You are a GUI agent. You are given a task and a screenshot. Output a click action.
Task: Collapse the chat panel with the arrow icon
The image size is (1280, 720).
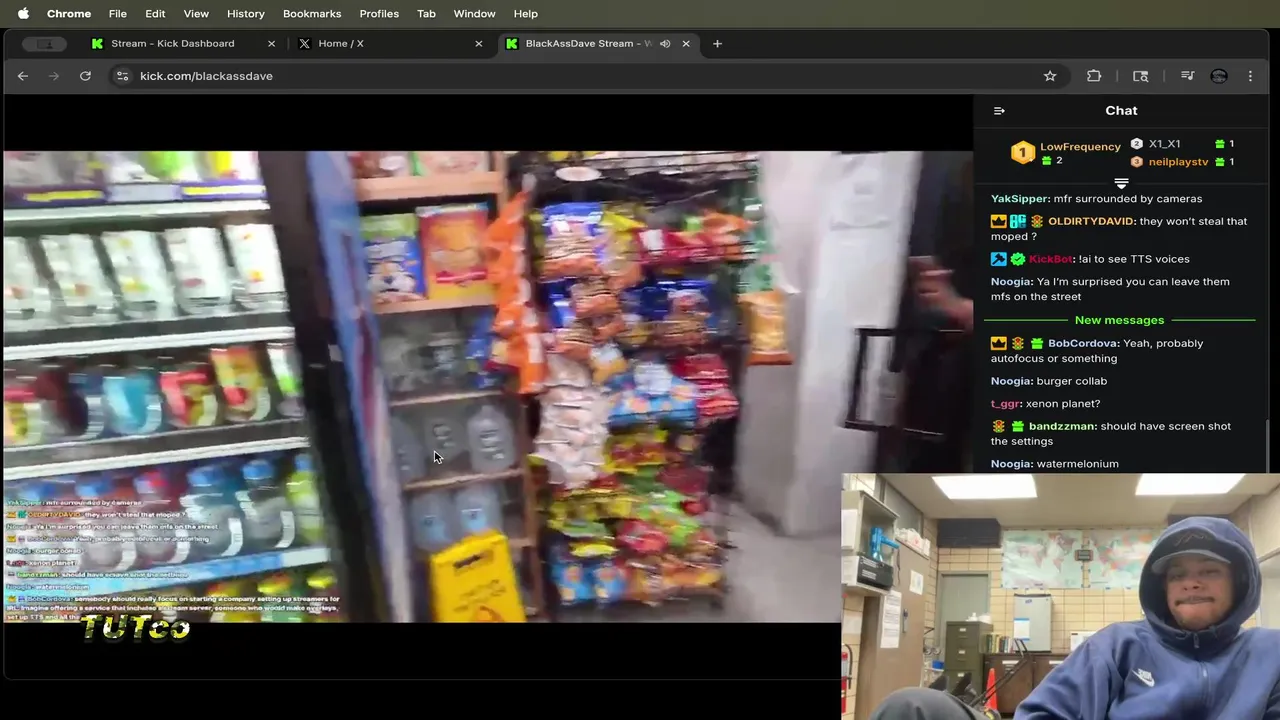coord(999,111)
